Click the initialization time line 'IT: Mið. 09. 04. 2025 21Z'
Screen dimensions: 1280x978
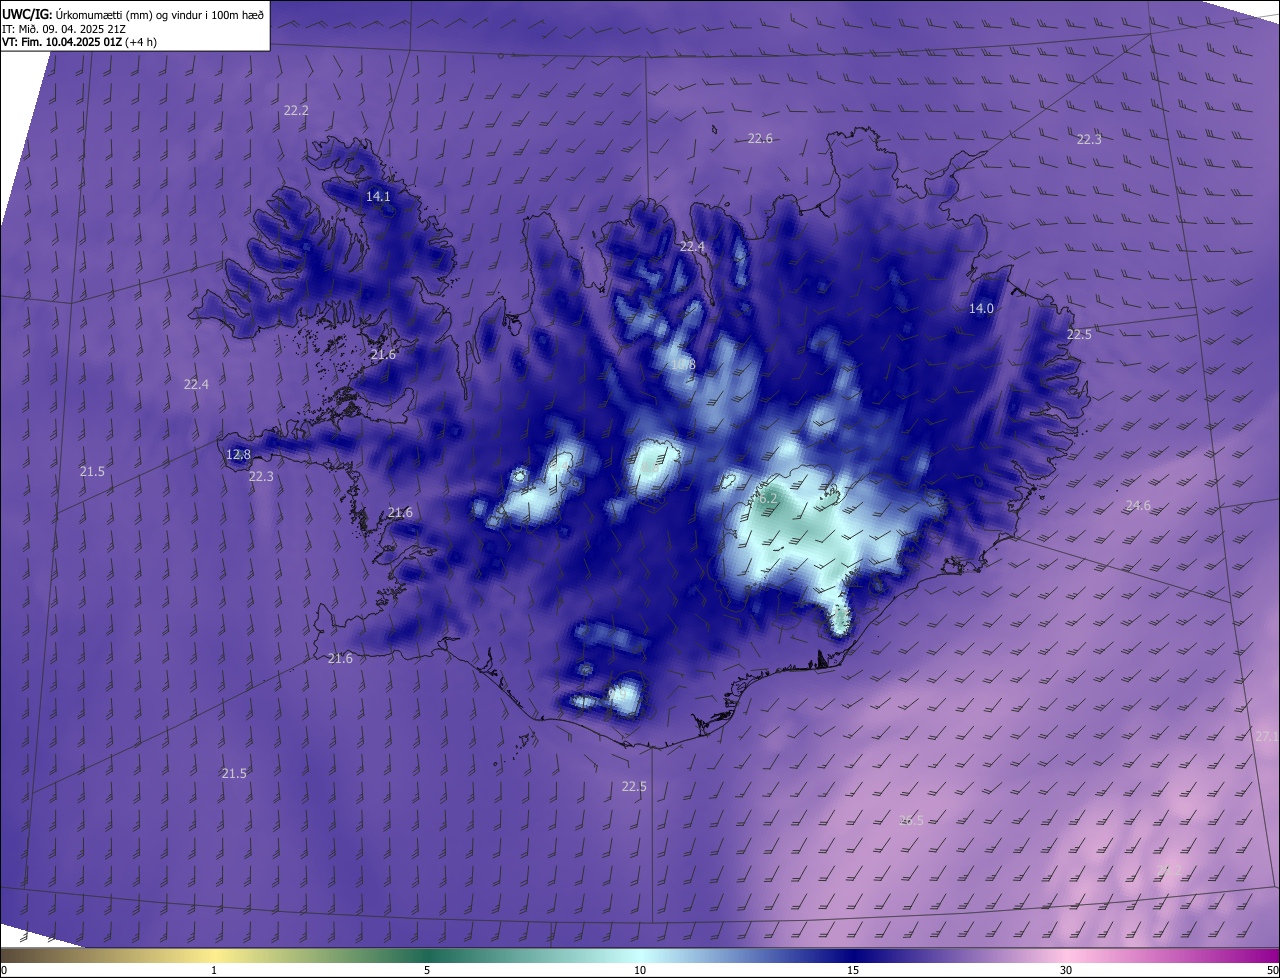tap(66, 29)
